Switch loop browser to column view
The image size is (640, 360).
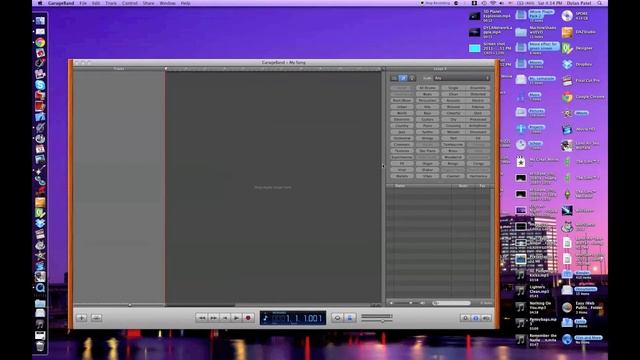coord(394,78)
